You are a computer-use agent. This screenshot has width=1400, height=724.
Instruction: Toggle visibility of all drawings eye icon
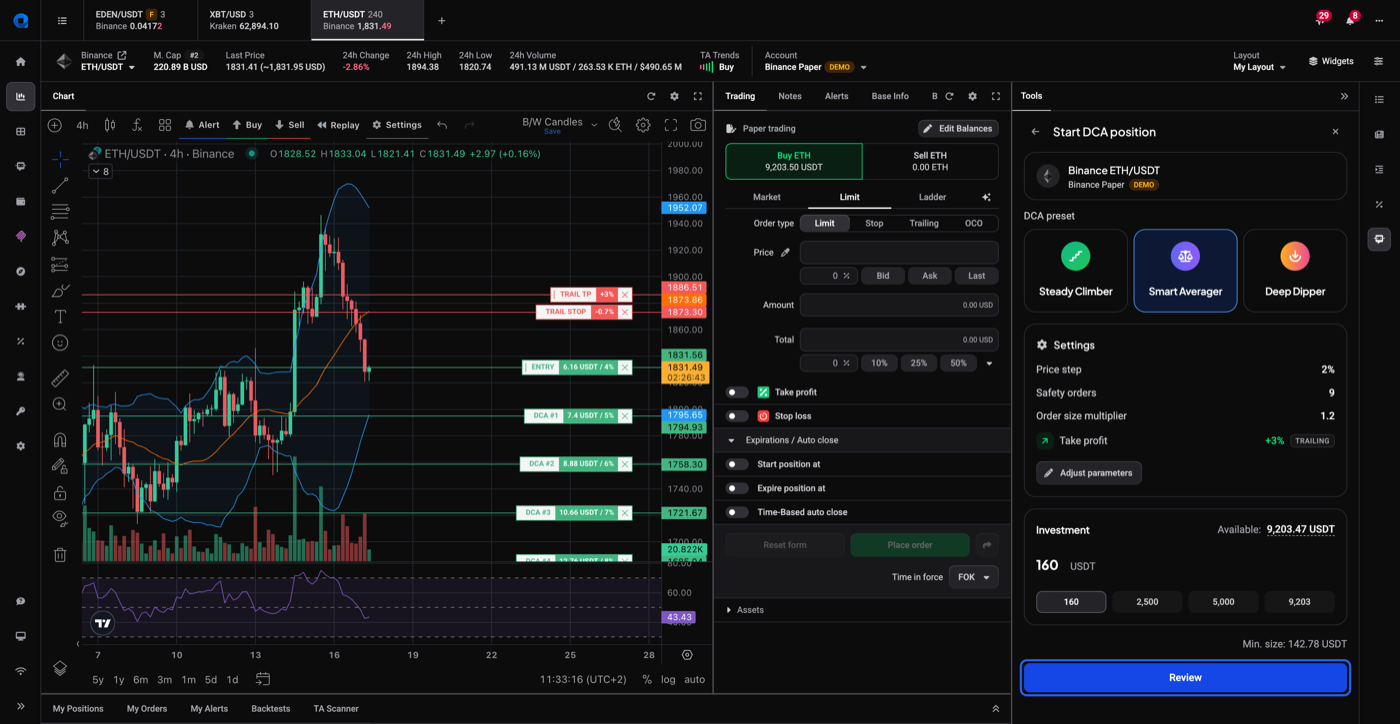(x=60, y=518)
